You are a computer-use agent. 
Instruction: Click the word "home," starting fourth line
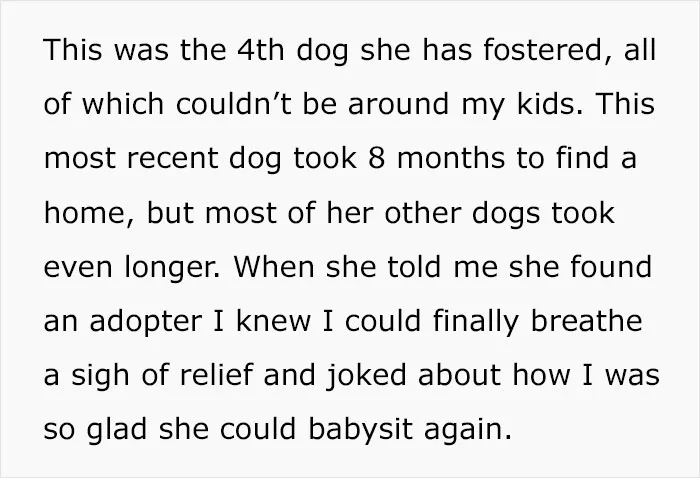tap(89, 213)
